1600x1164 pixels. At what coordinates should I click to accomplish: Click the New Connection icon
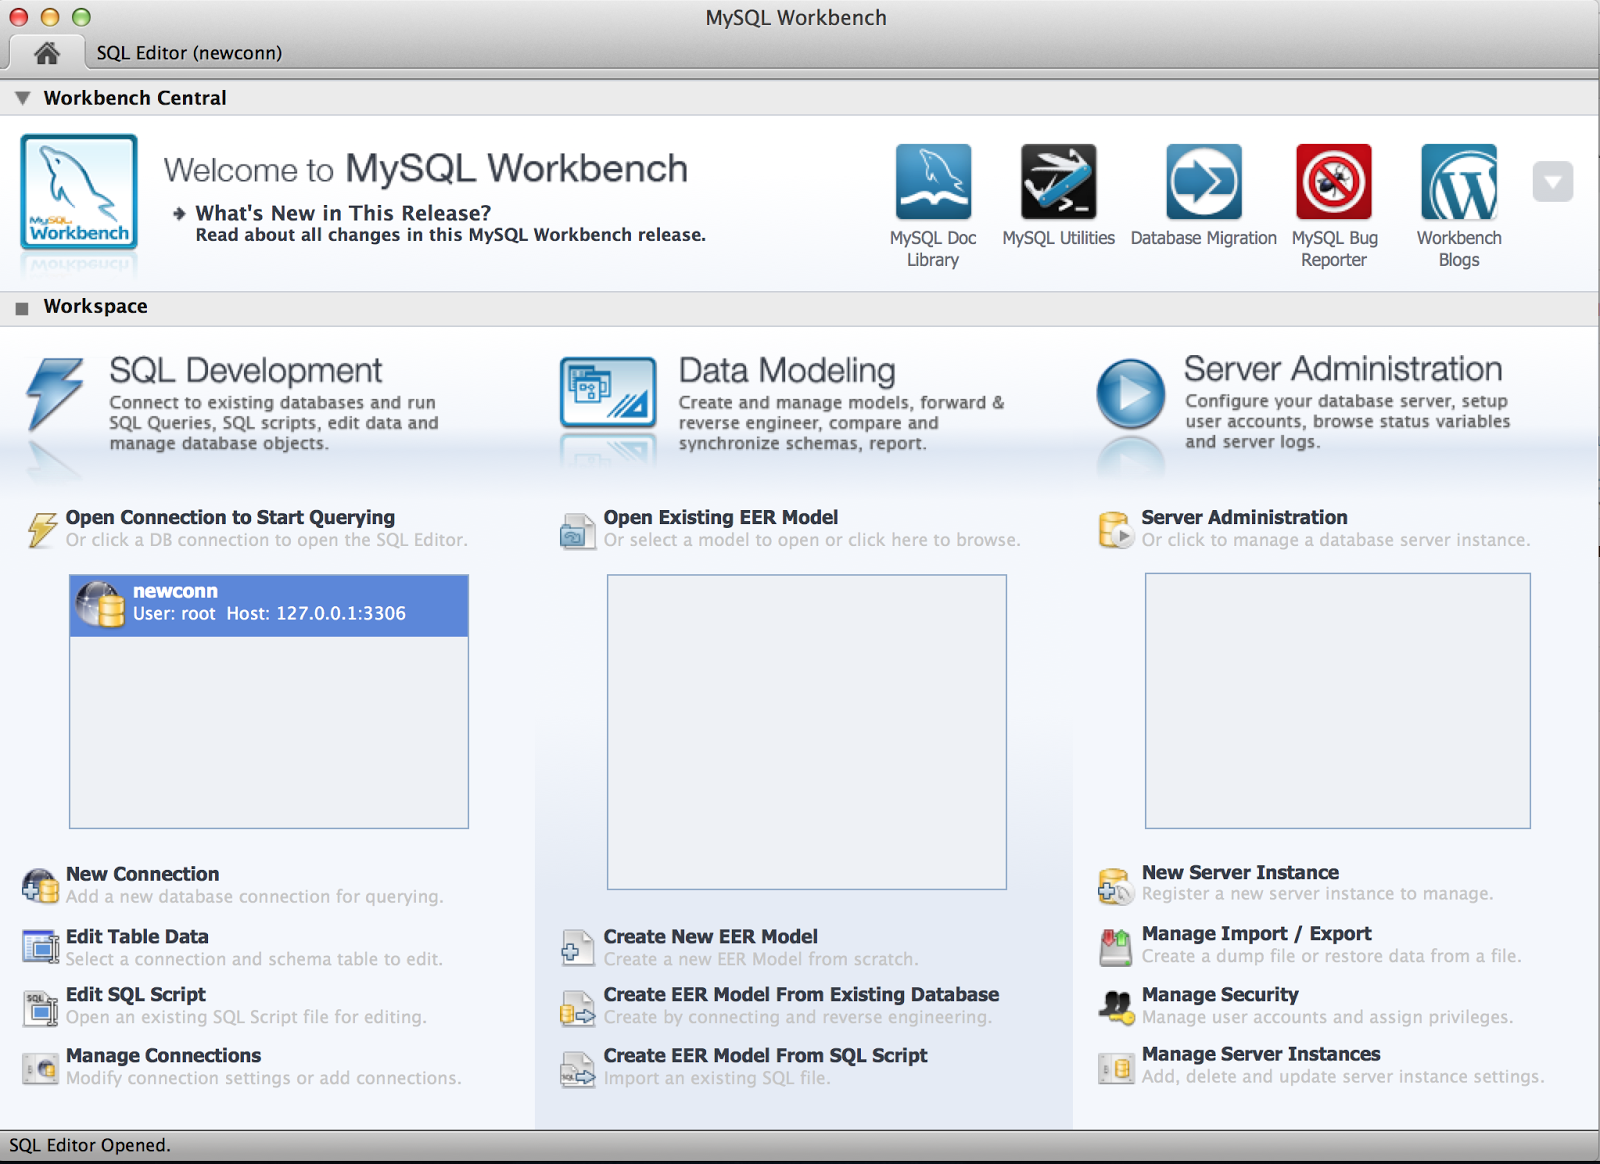coord(40,885)
